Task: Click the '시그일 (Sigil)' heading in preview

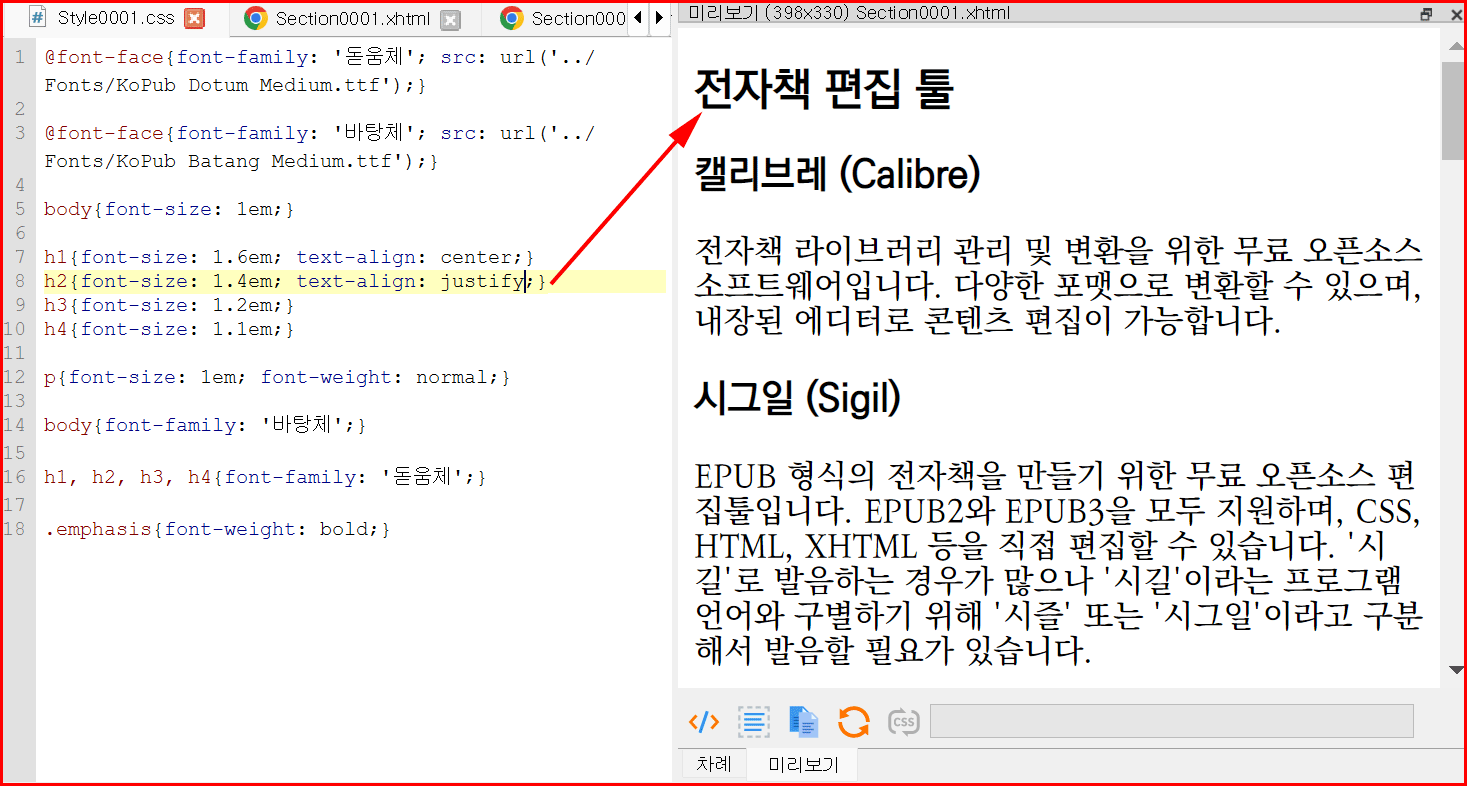Action: click(797, 399)
